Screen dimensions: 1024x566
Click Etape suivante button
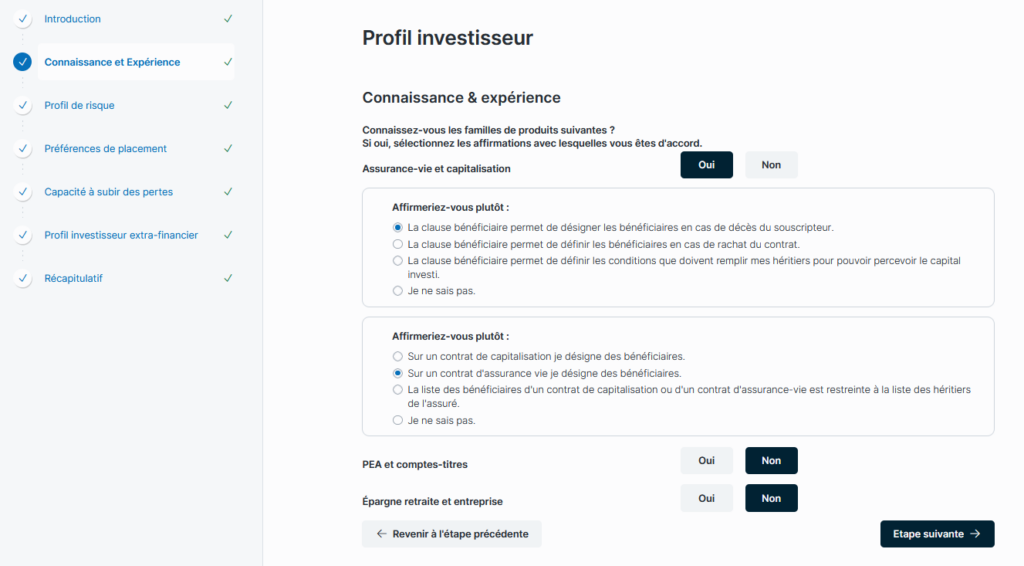tap(937, 534)
